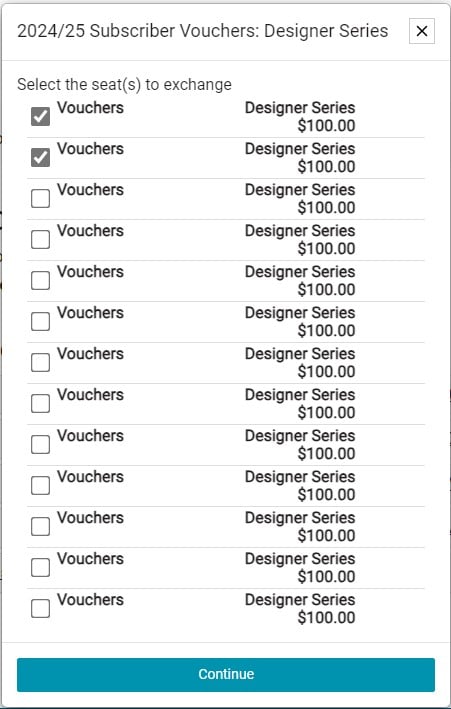
Task: Check the sixth voucher checkbox
Action: (40, 321)
